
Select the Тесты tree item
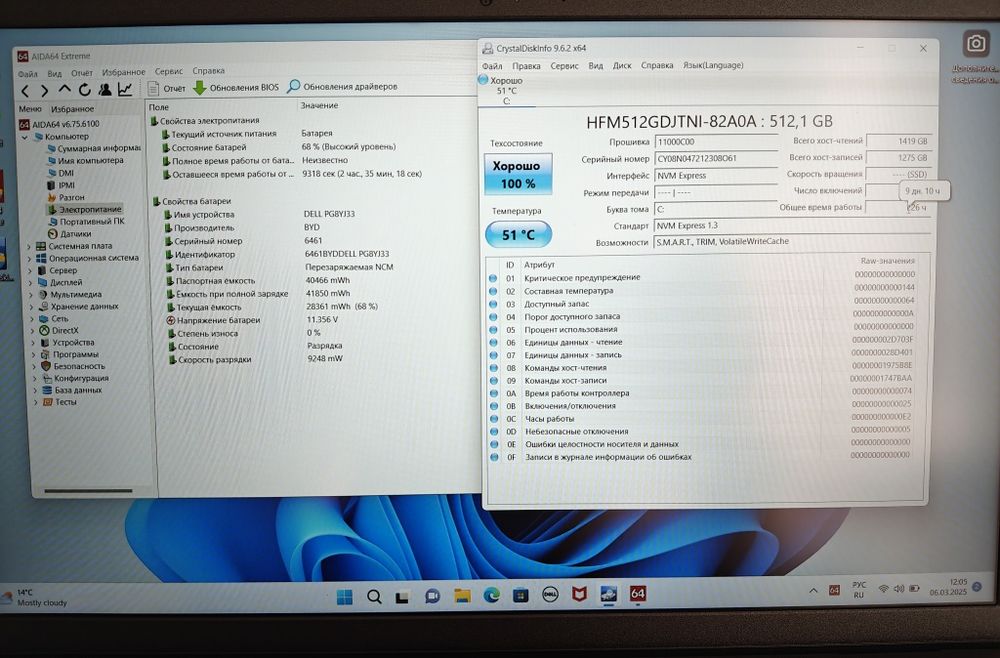pyautogui.click(x=59, y=402)
